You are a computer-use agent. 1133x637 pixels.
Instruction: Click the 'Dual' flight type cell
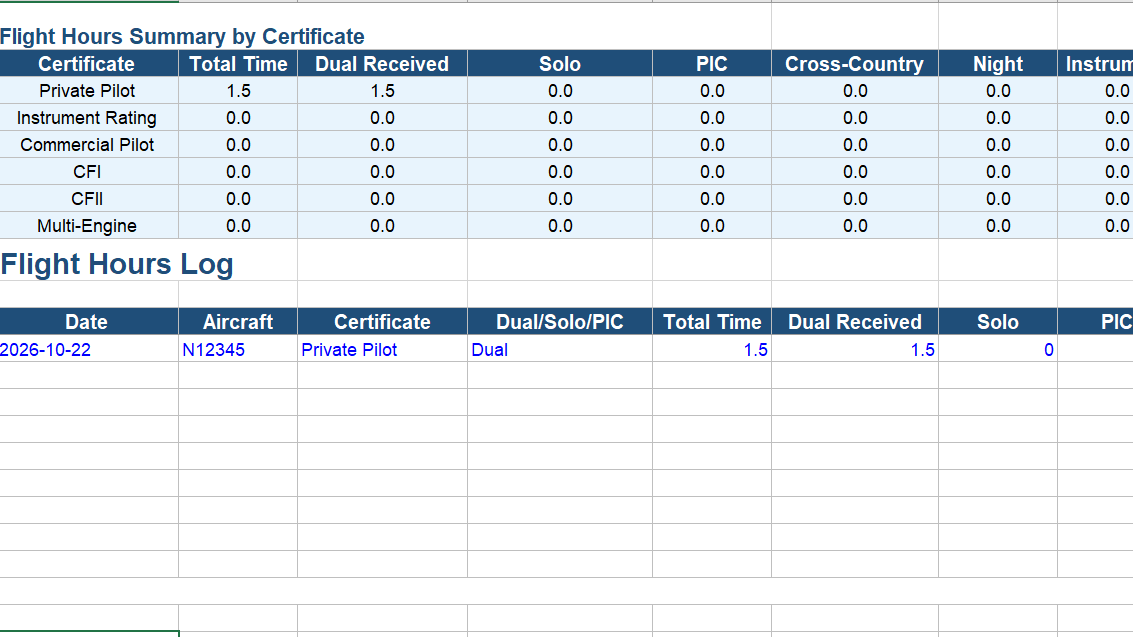[x=560, y=349]
